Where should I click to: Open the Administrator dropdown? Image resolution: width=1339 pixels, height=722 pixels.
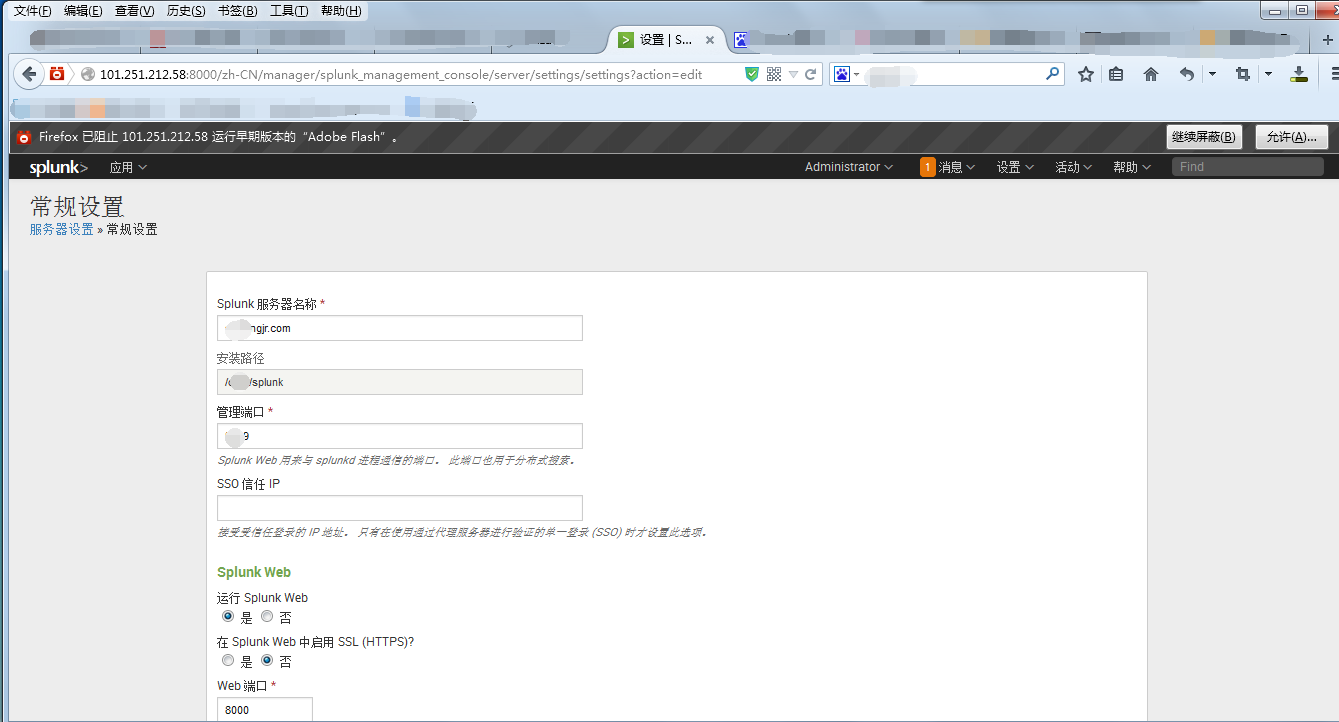pos(849,167)
